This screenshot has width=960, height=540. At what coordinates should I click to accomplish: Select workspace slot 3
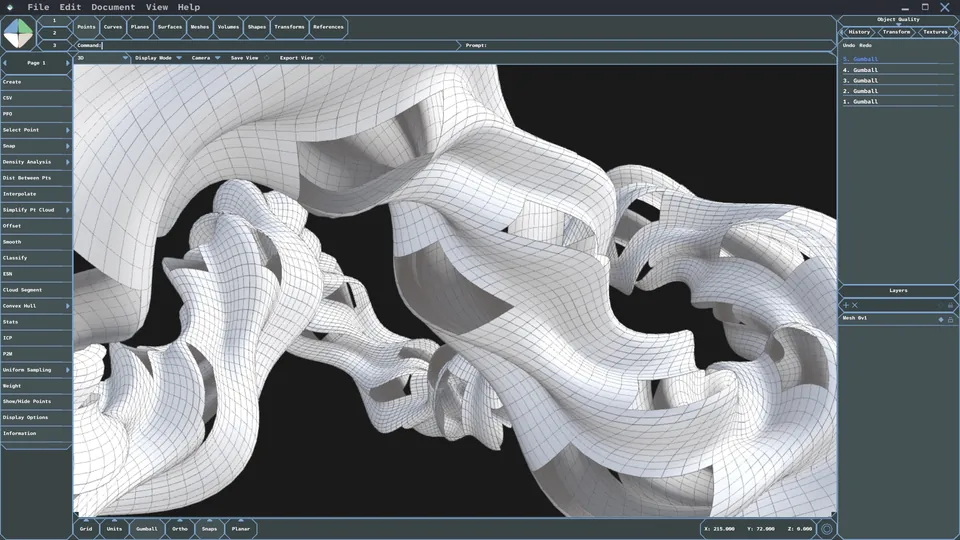click(x=54, y=45)
